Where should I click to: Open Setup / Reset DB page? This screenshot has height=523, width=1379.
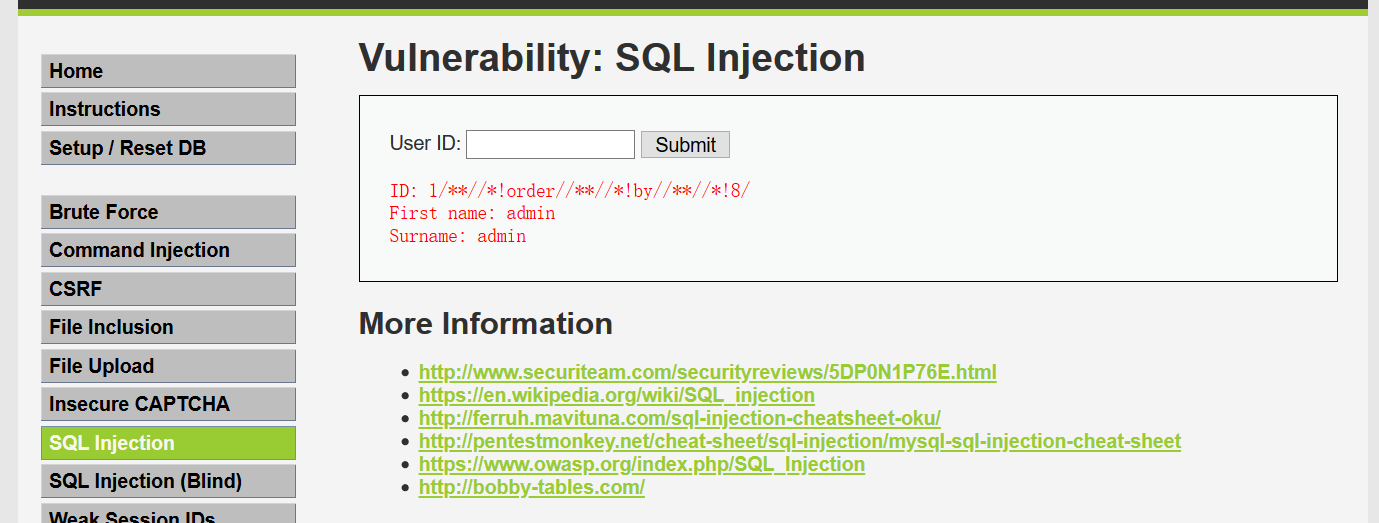(168, 148)
